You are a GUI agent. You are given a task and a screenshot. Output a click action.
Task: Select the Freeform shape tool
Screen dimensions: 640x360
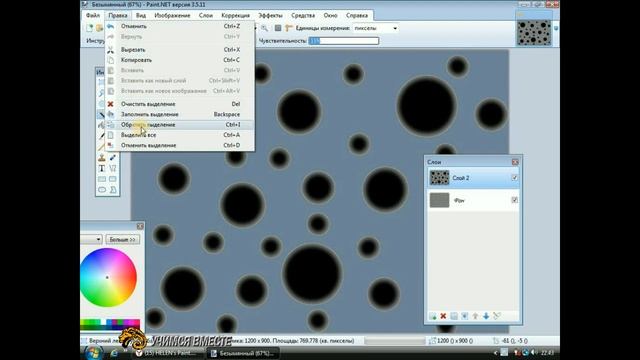(x=113, y=190)
